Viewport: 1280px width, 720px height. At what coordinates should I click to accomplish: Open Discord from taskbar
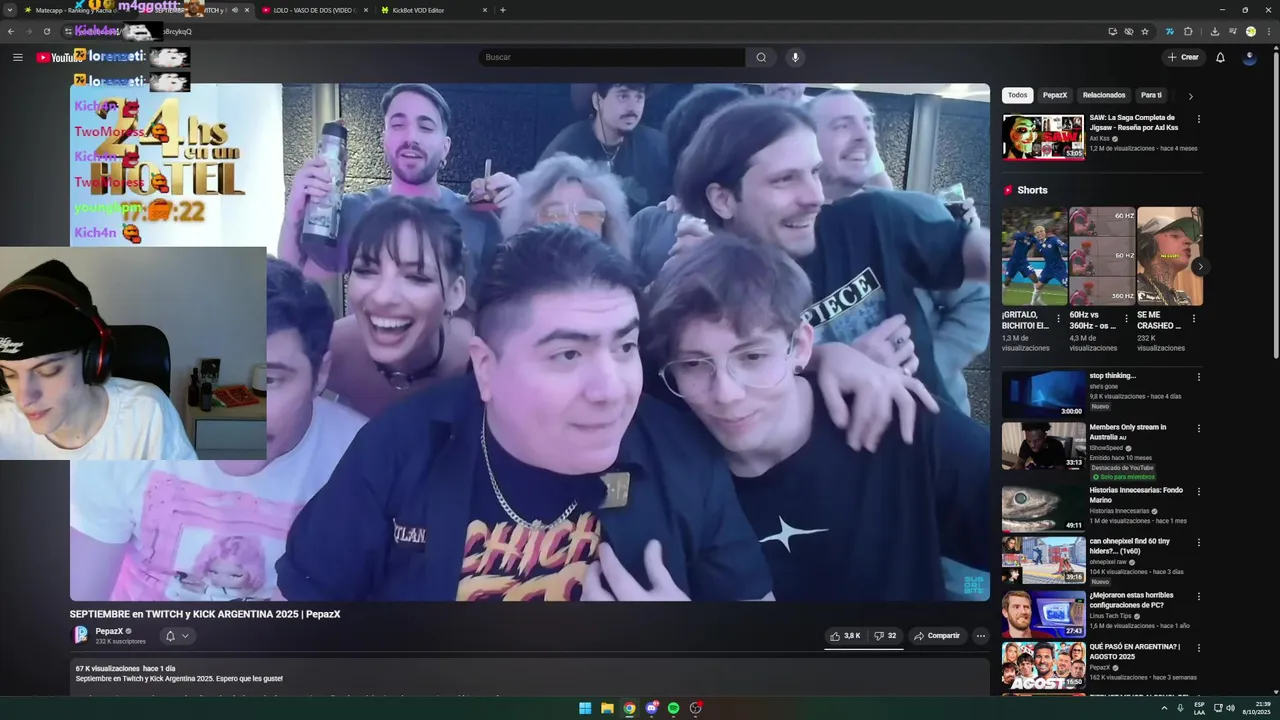point(651,708)
